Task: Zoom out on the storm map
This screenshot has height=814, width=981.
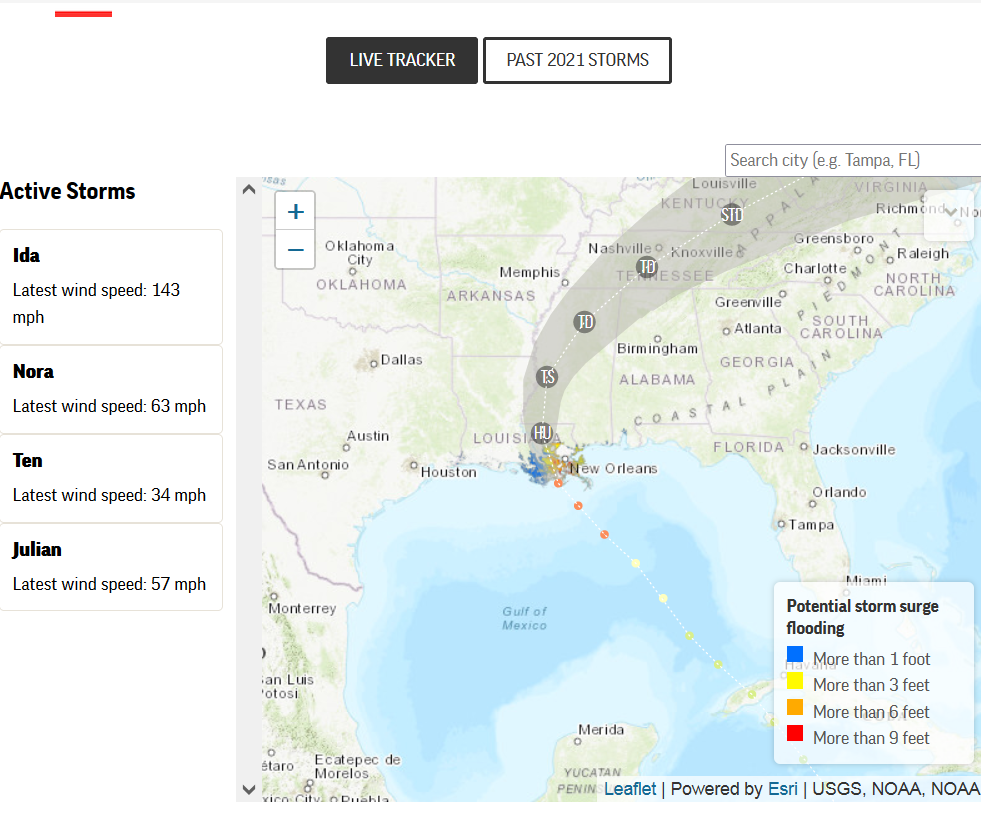Action: click(x=295, y=249)
